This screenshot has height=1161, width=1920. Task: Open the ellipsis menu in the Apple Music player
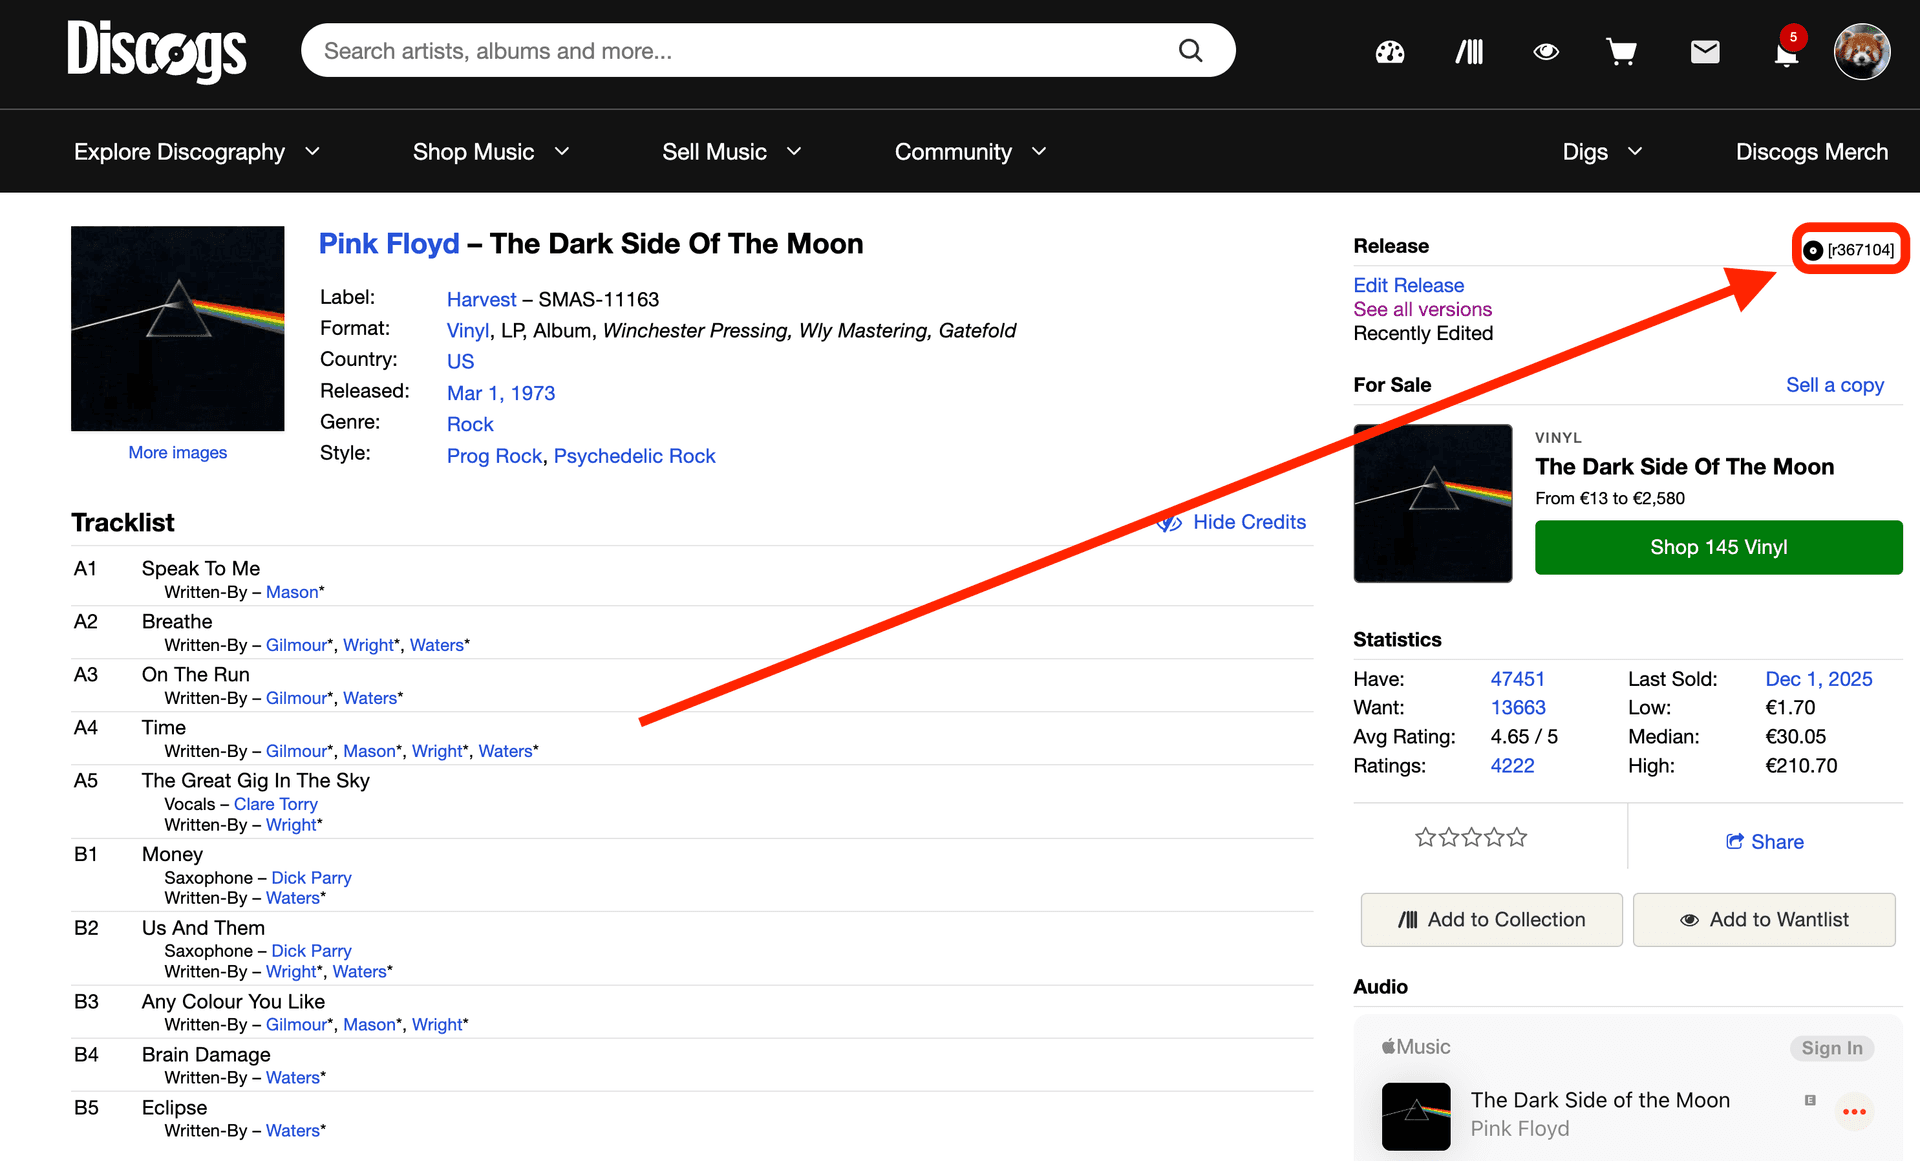coord(1855,1111)
